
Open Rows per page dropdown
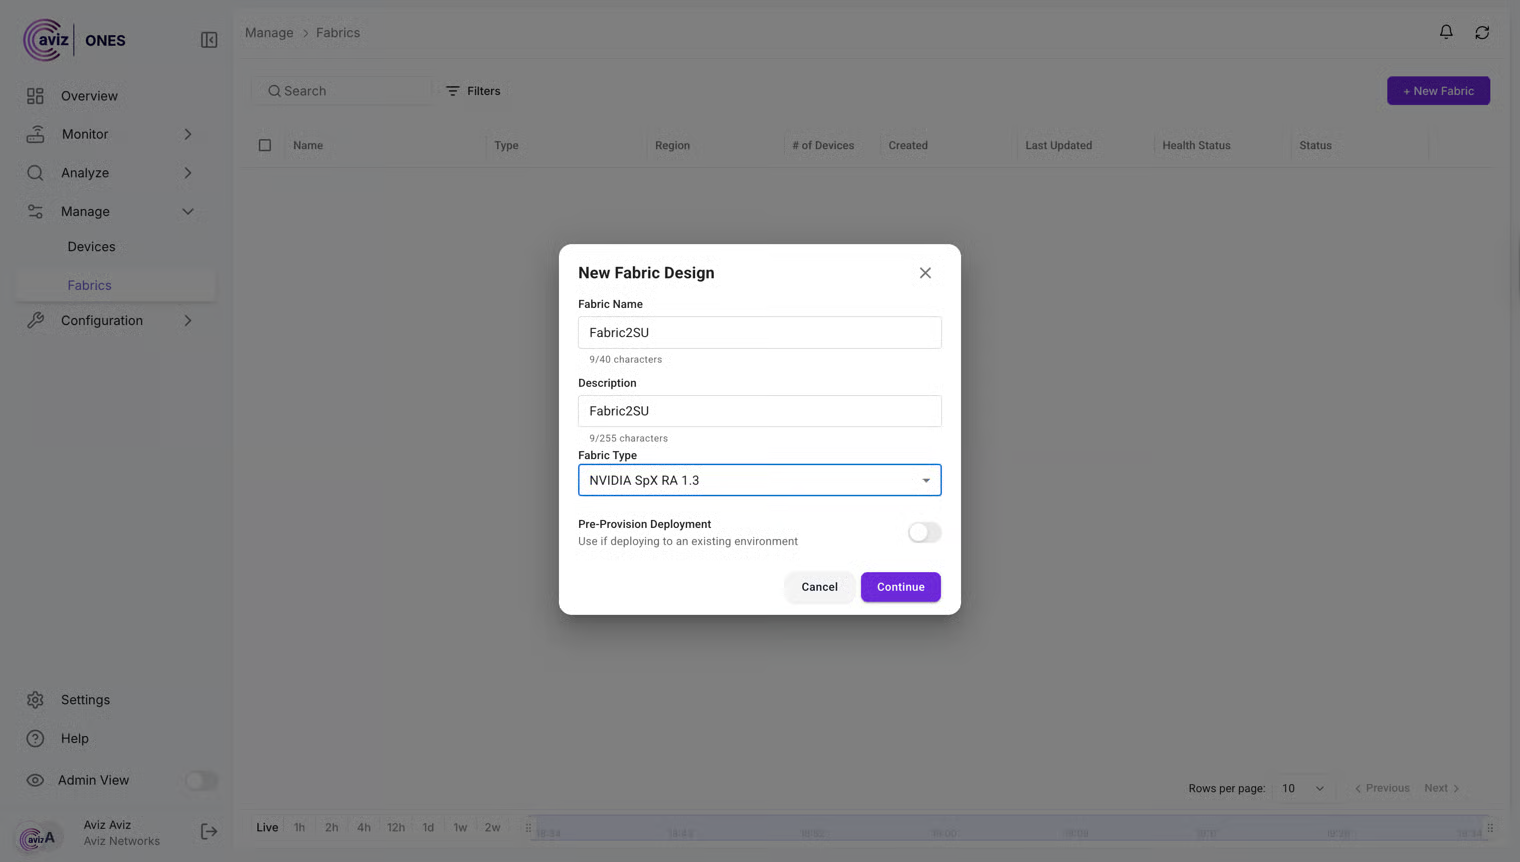1303,789
